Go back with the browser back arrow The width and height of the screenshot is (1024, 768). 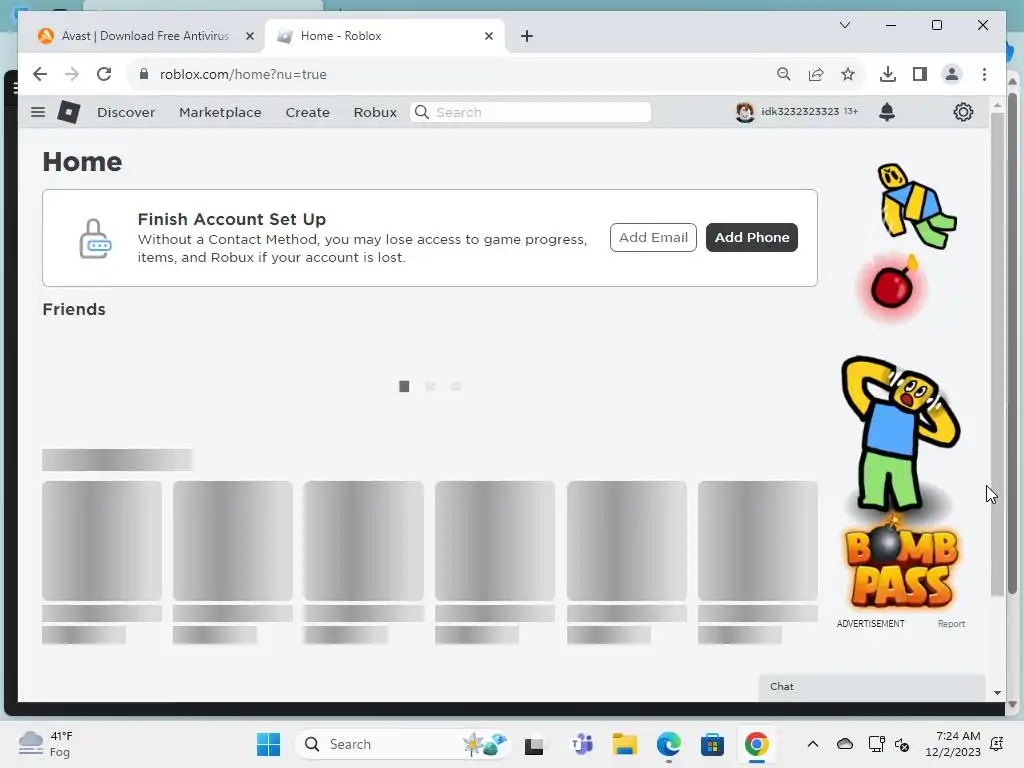pos(40,74)
